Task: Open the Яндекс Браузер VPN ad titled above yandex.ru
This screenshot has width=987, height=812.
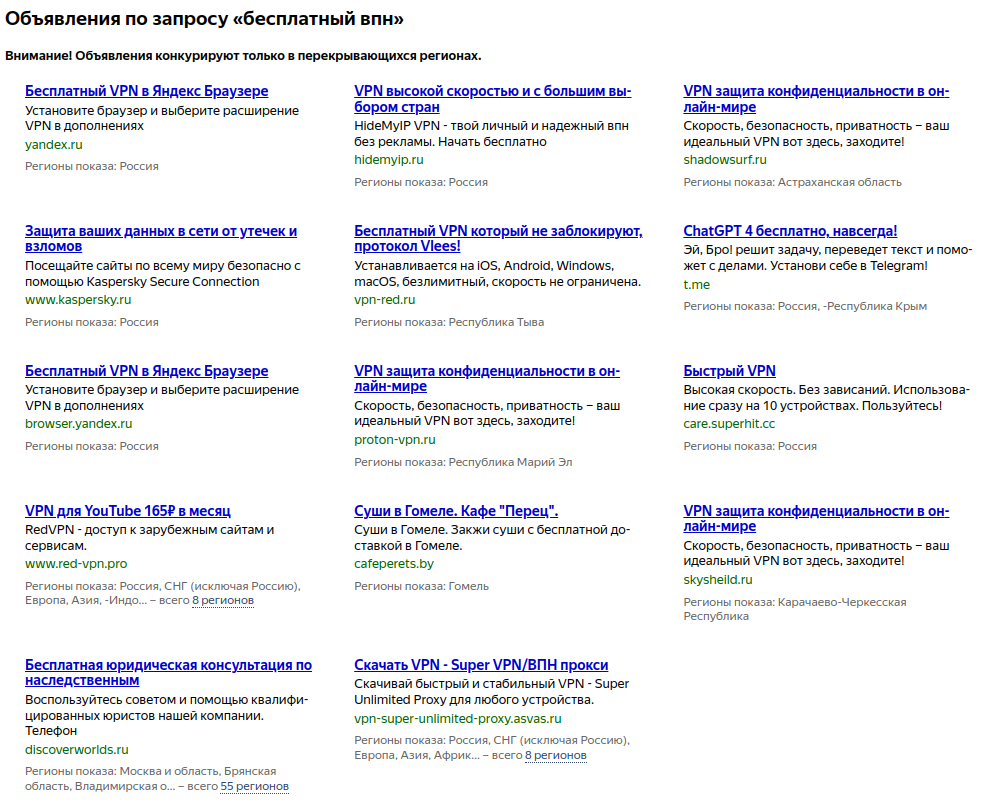Action: tap(147, 91)
